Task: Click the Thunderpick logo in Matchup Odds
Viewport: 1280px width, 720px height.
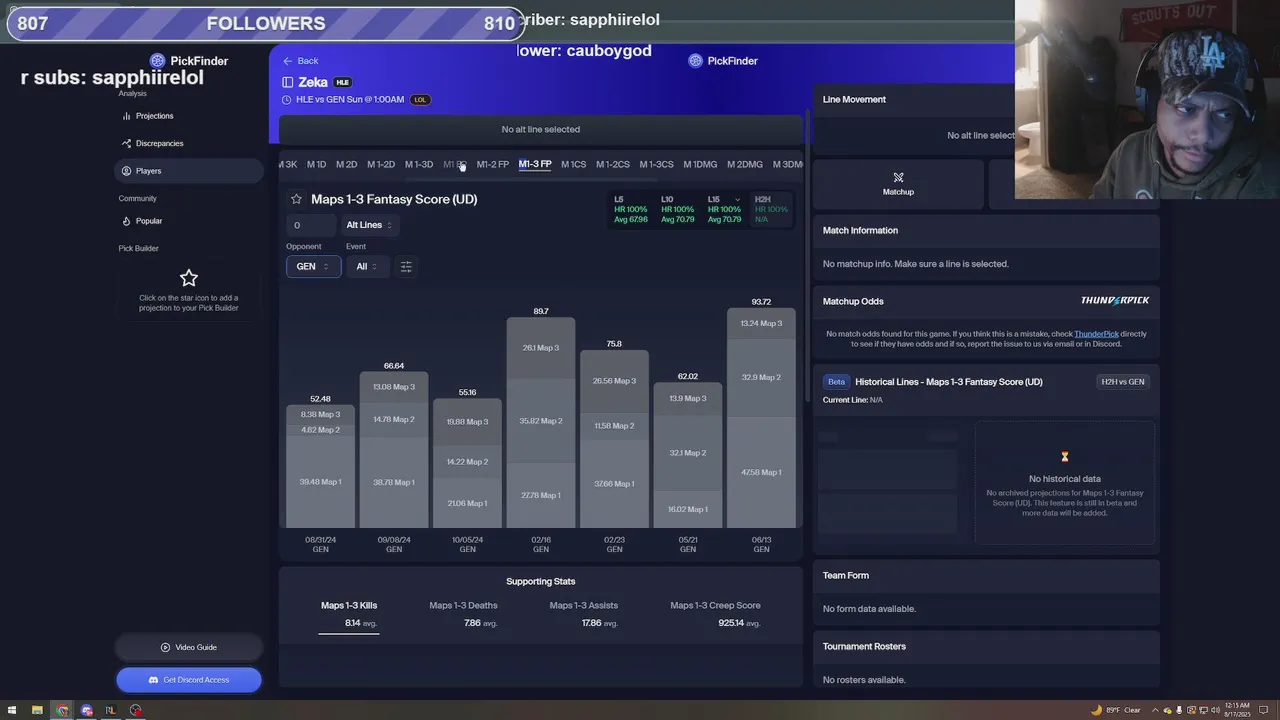Action: coord(1114,301)
